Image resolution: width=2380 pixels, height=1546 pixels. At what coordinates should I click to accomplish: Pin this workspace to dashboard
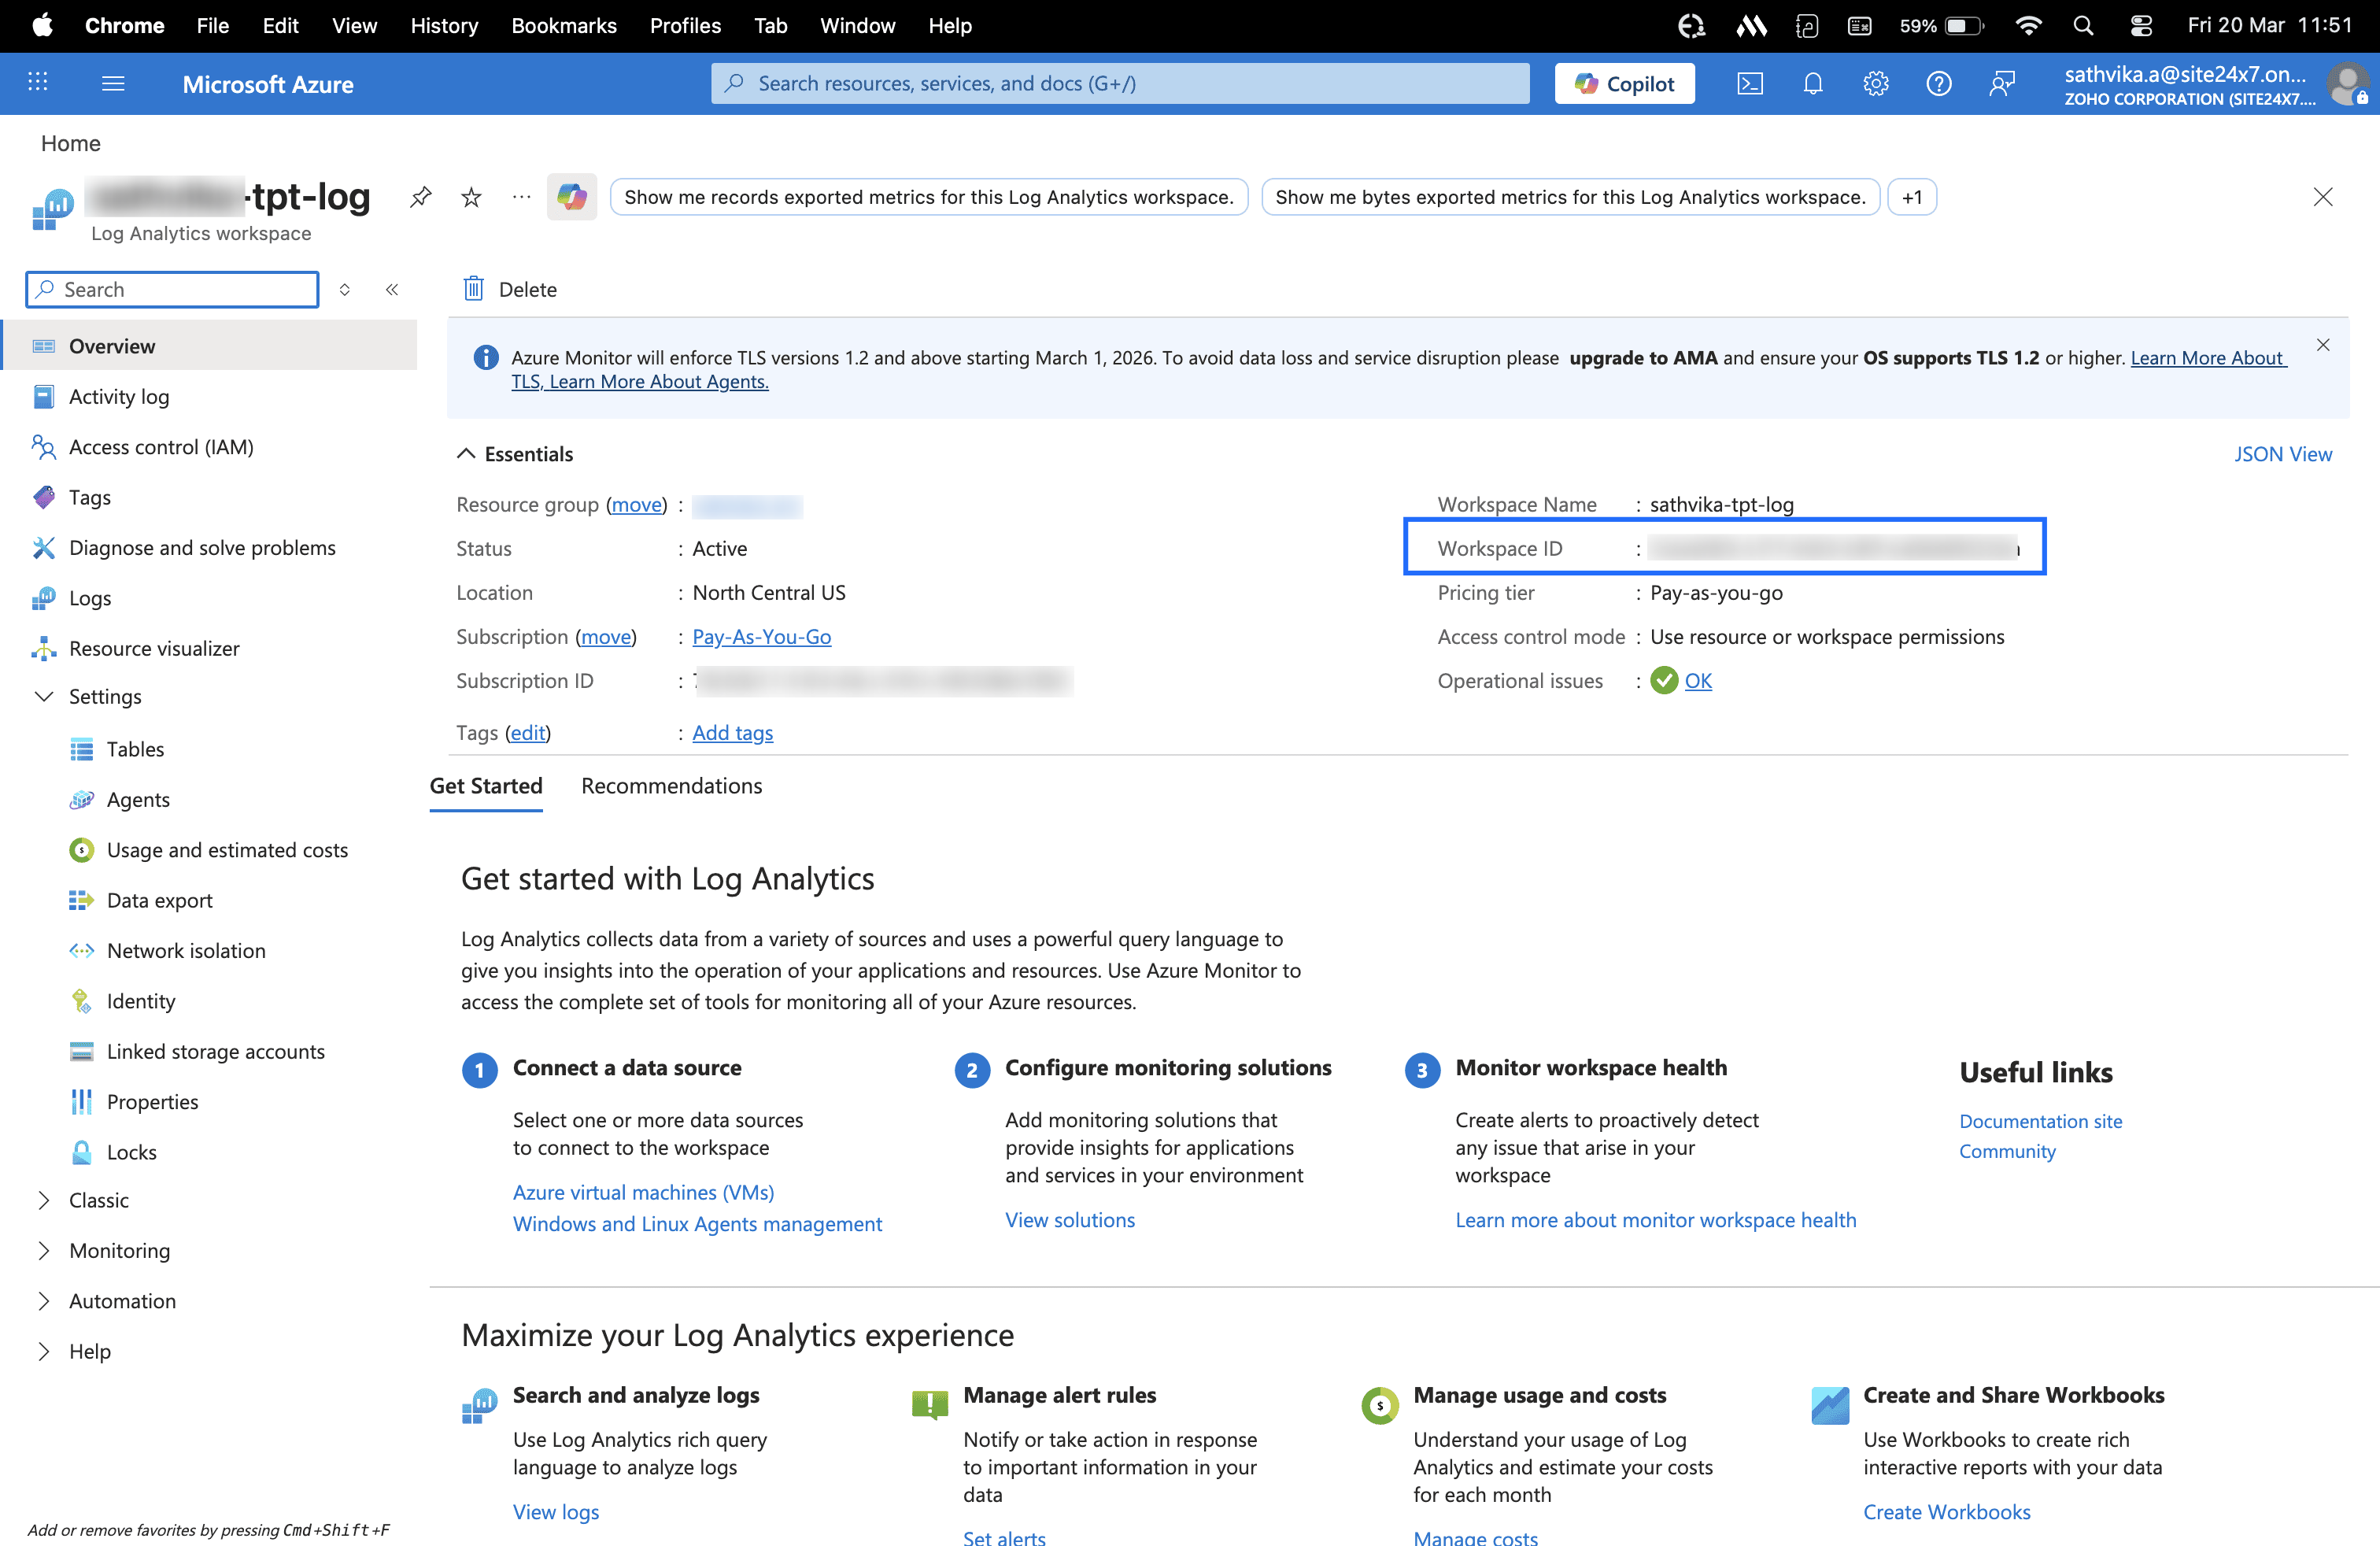pyautogui.click(x=420, y=197)
